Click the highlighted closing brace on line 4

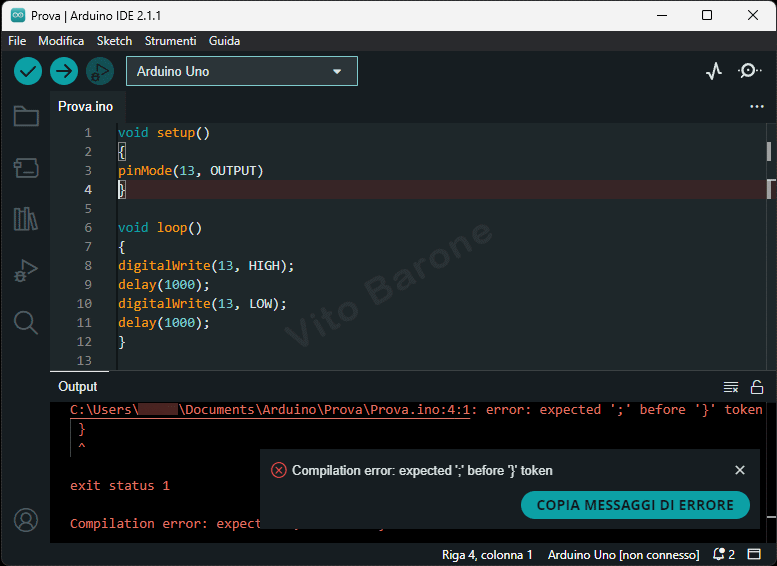pos(122,189)
